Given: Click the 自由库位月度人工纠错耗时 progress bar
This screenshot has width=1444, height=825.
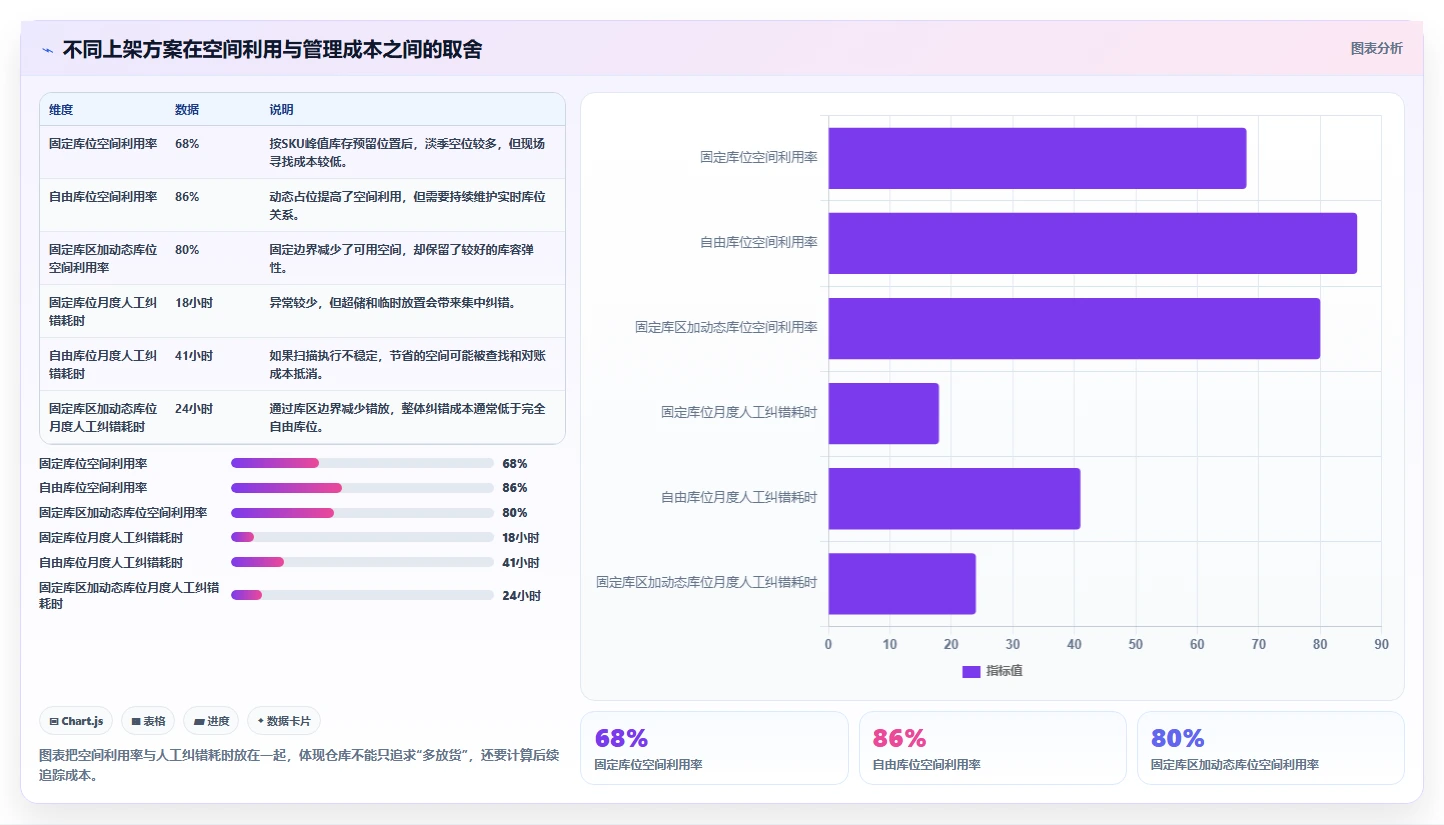Looking at the screenshot, I should [x=362, y=562].
